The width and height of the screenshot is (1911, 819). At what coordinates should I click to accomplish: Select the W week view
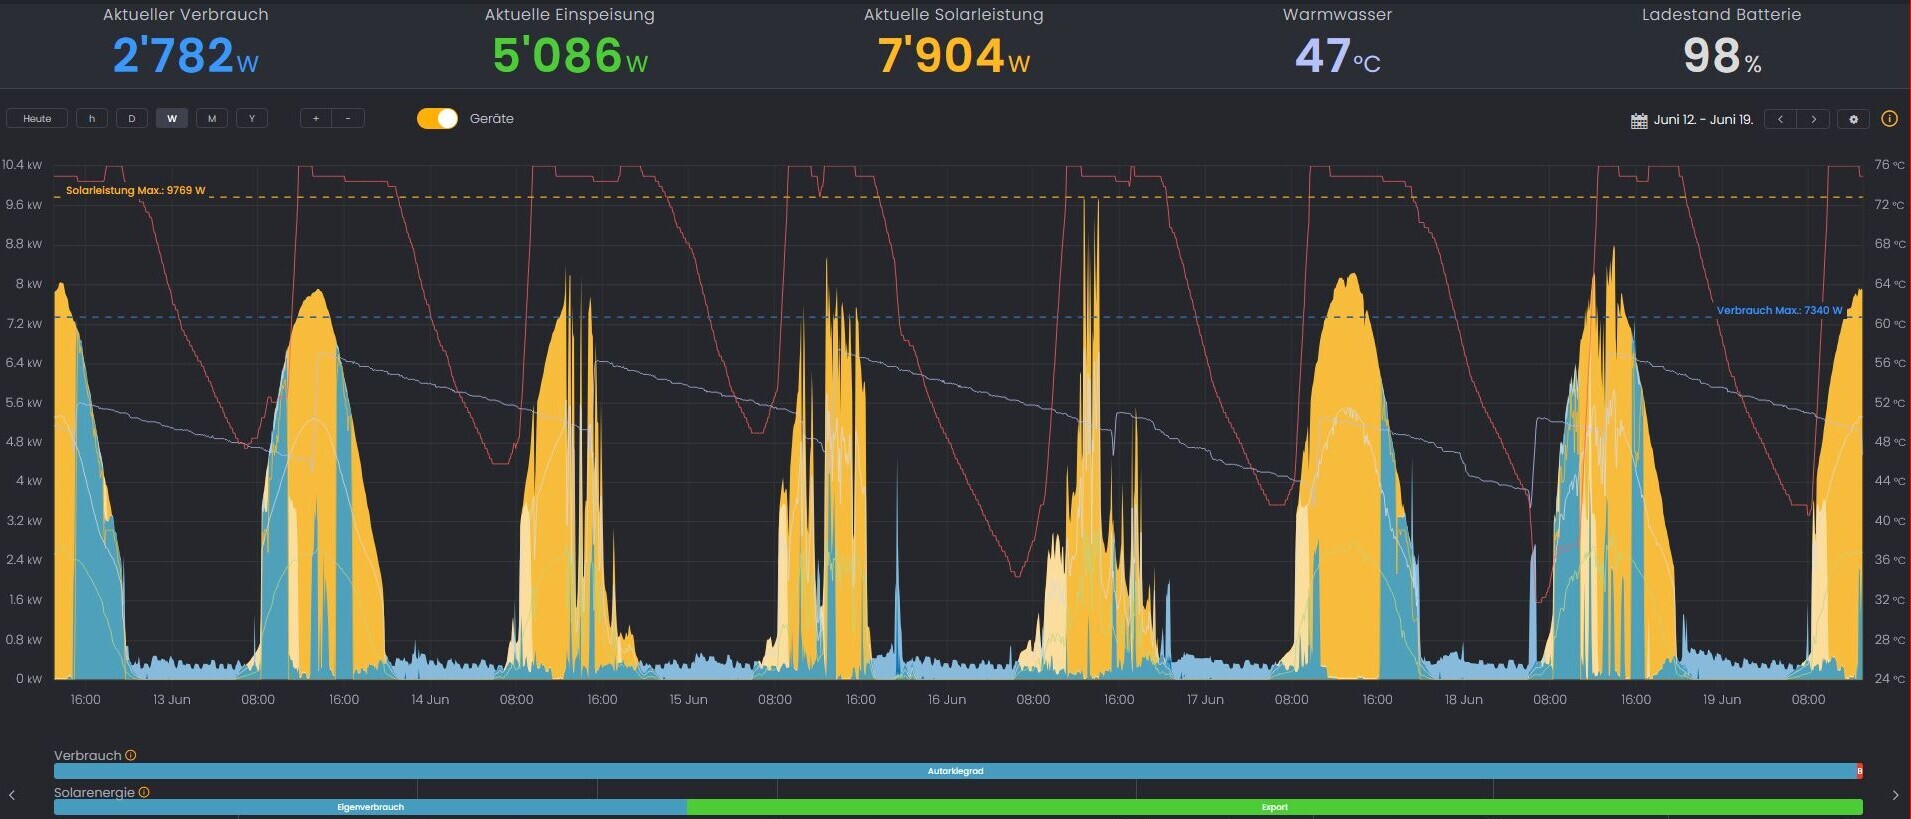(x=172, y=118)
